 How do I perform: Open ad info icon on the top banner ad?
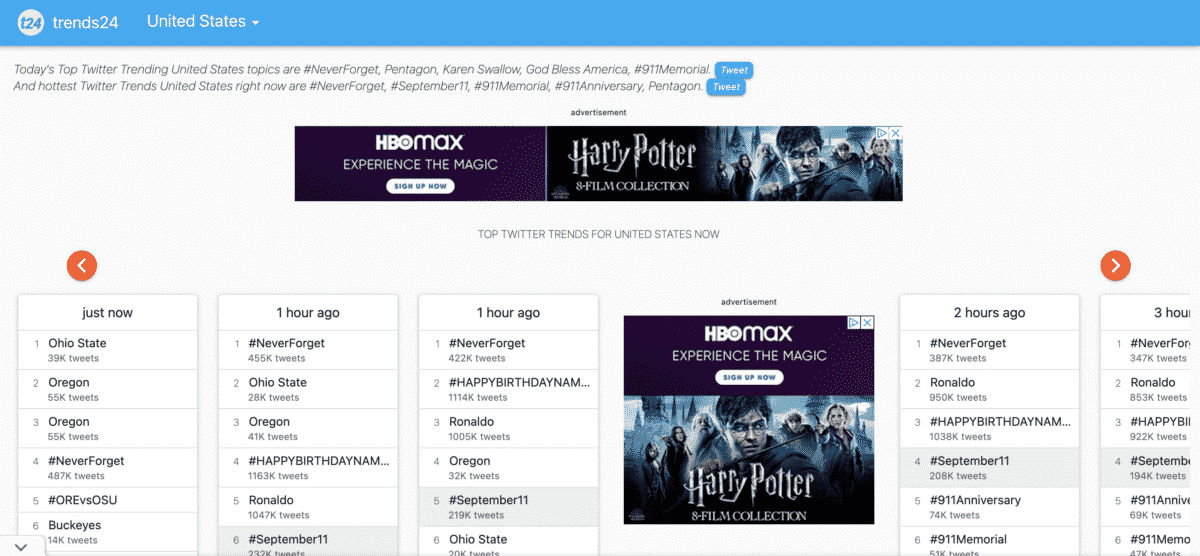[x=883, y=133]
